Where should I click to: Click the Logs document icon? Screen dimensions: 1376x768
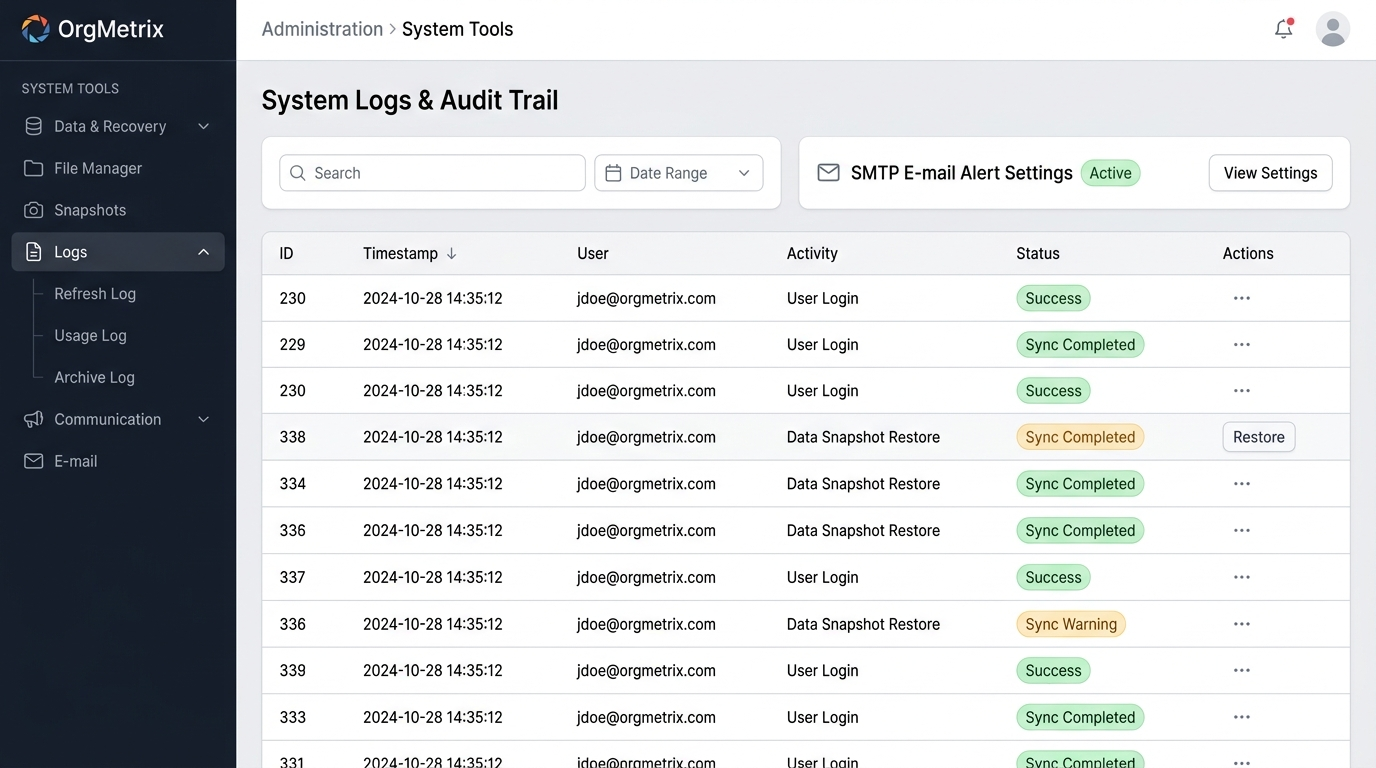tap(34, 252)
